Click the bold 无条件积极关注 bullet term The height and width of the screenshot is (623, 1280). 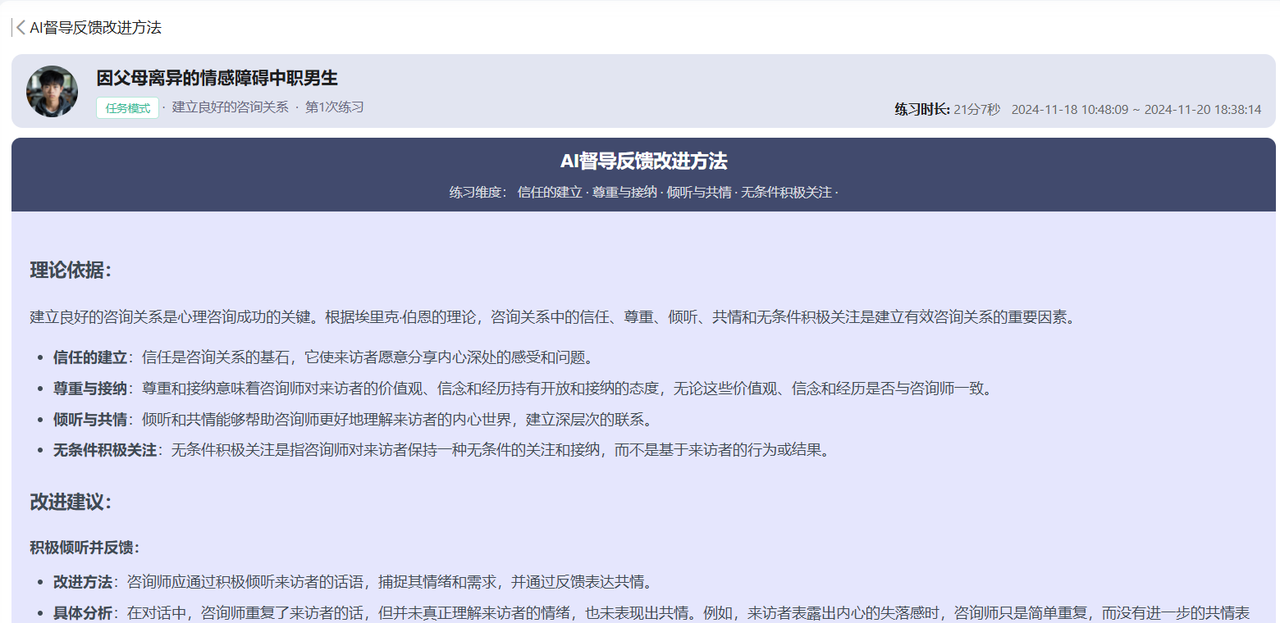(105, 450)
